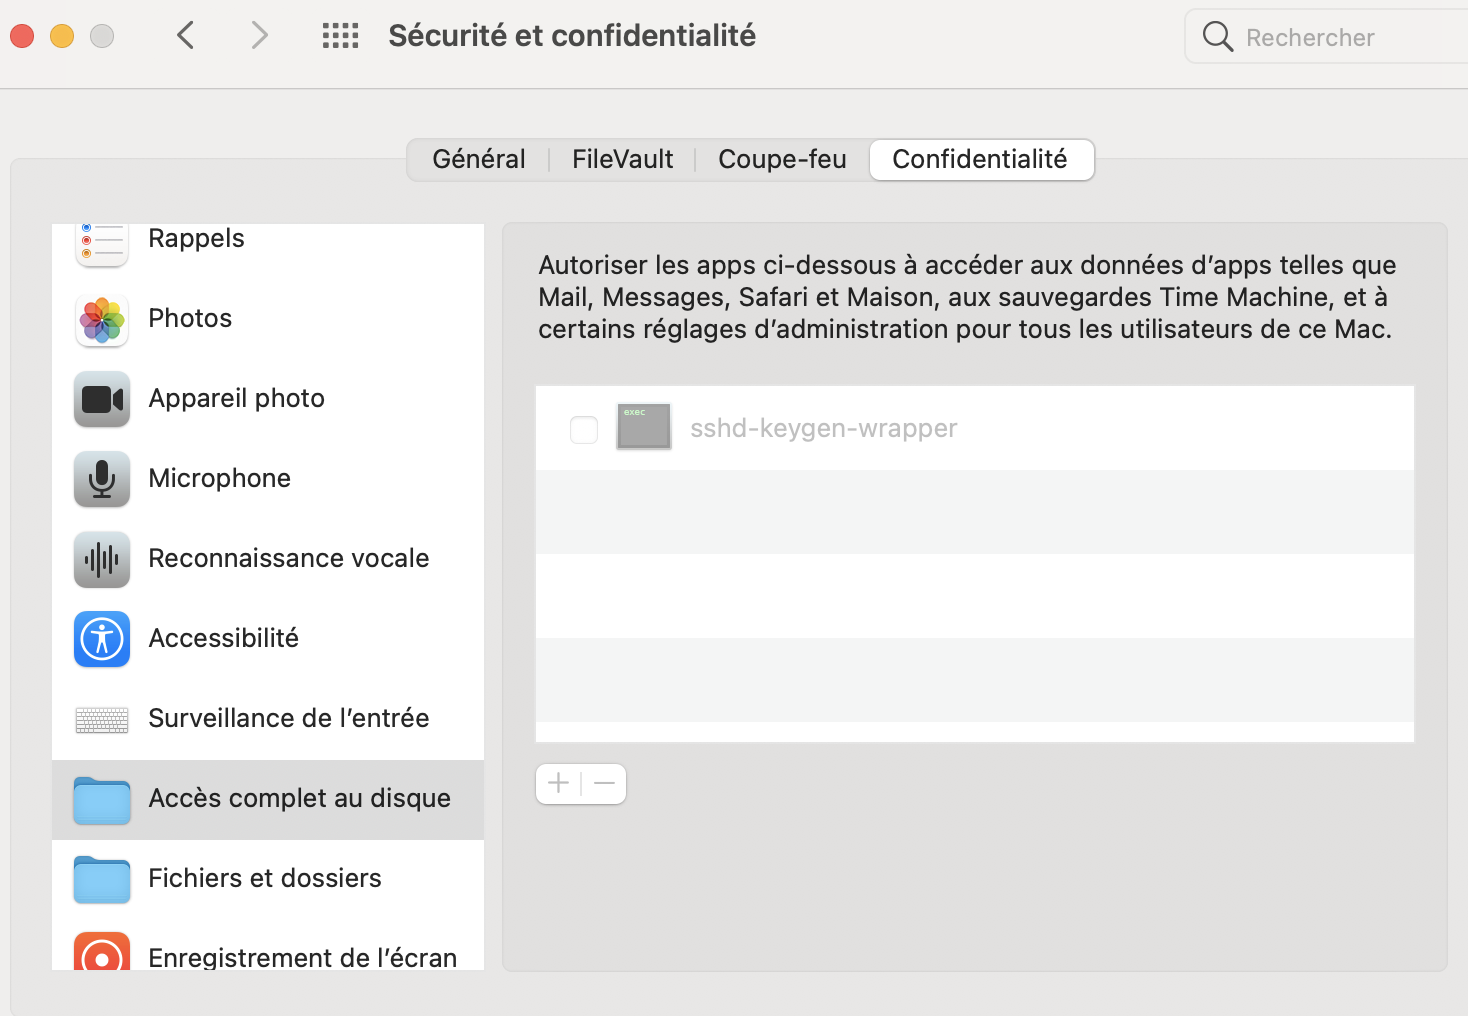Click the Enregistrement de l'écran icon
The height and width of the screenshot is (1016, 1468).
click(102, 954)
